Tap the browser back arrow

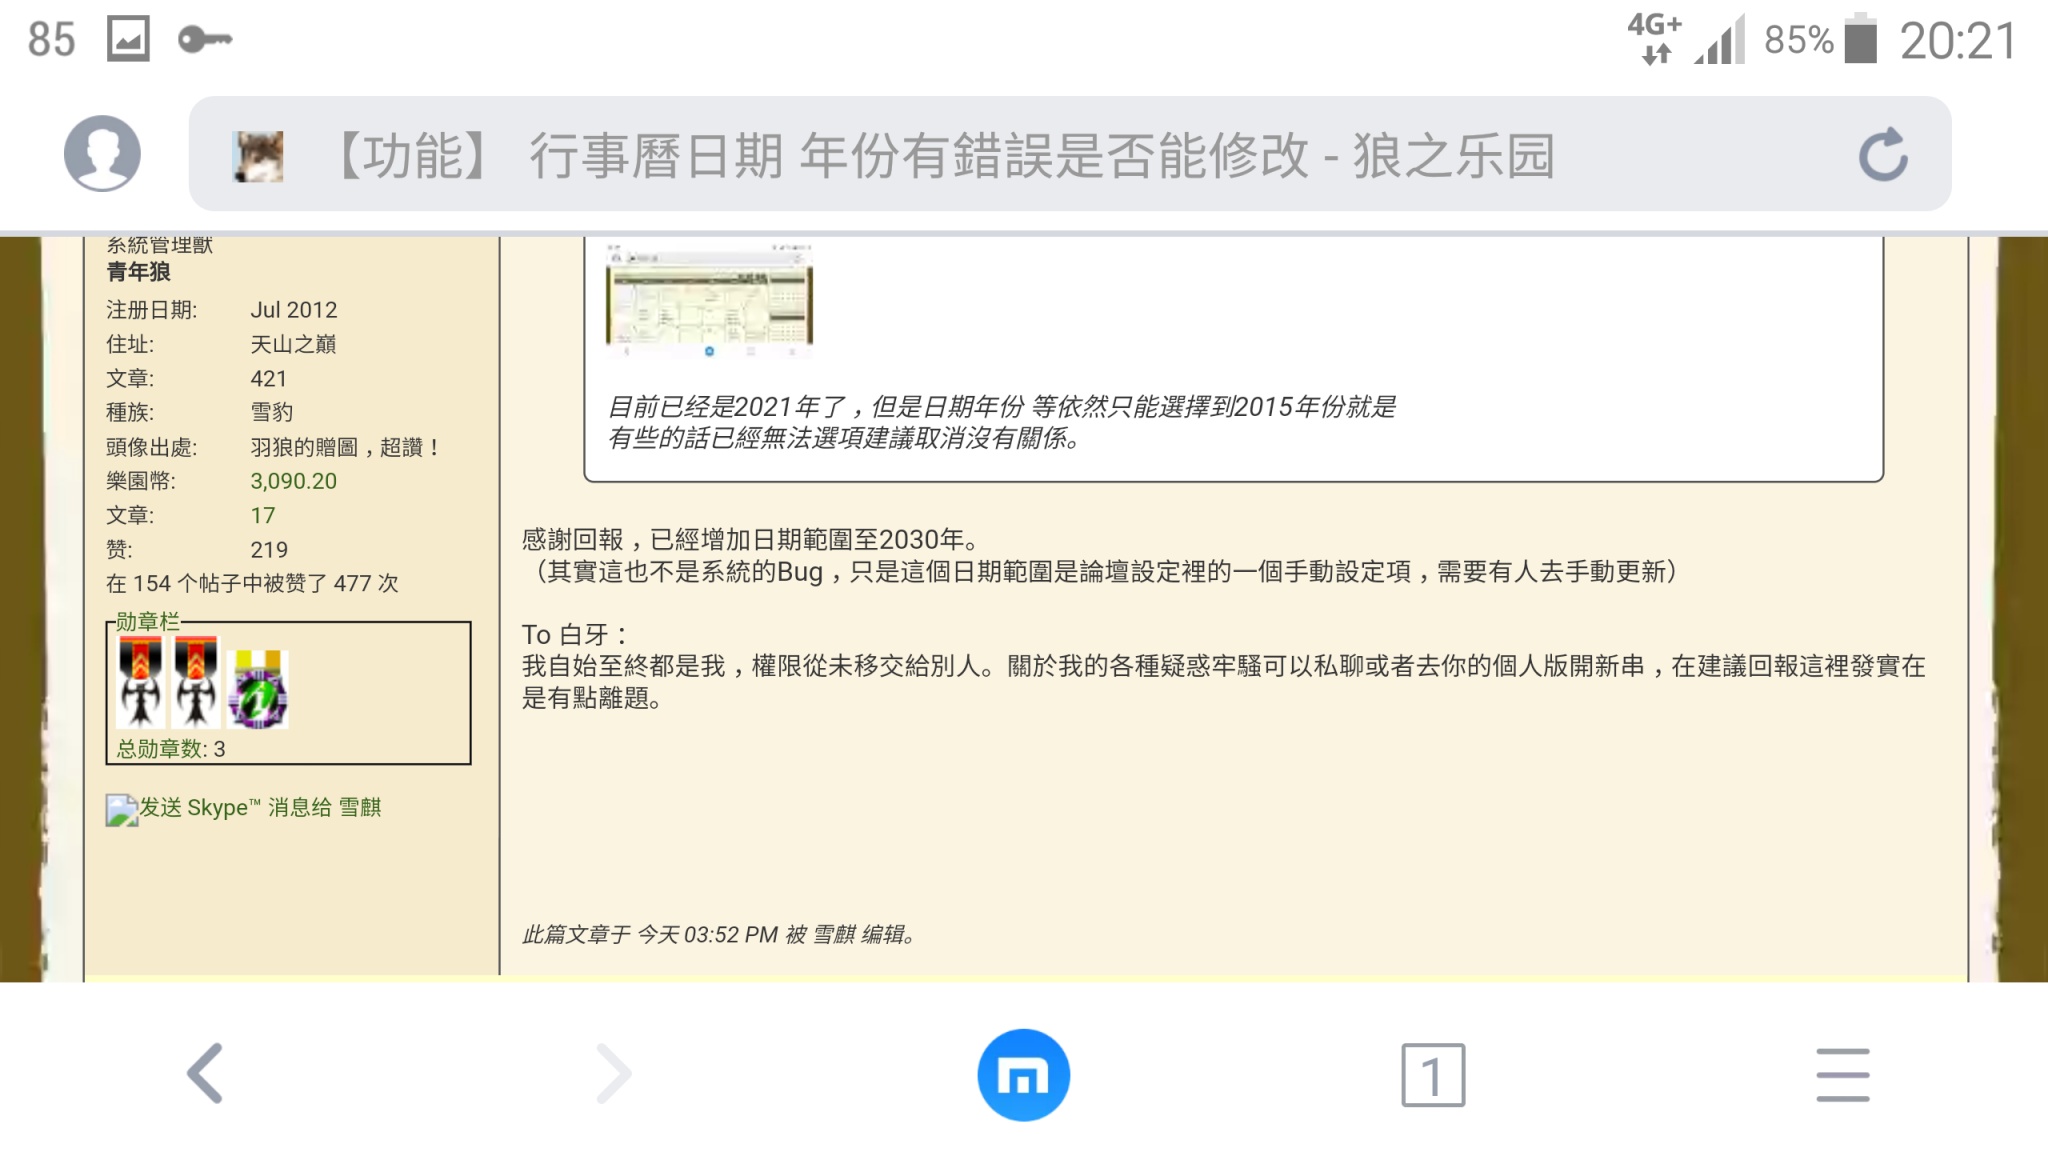[206, 1074]
